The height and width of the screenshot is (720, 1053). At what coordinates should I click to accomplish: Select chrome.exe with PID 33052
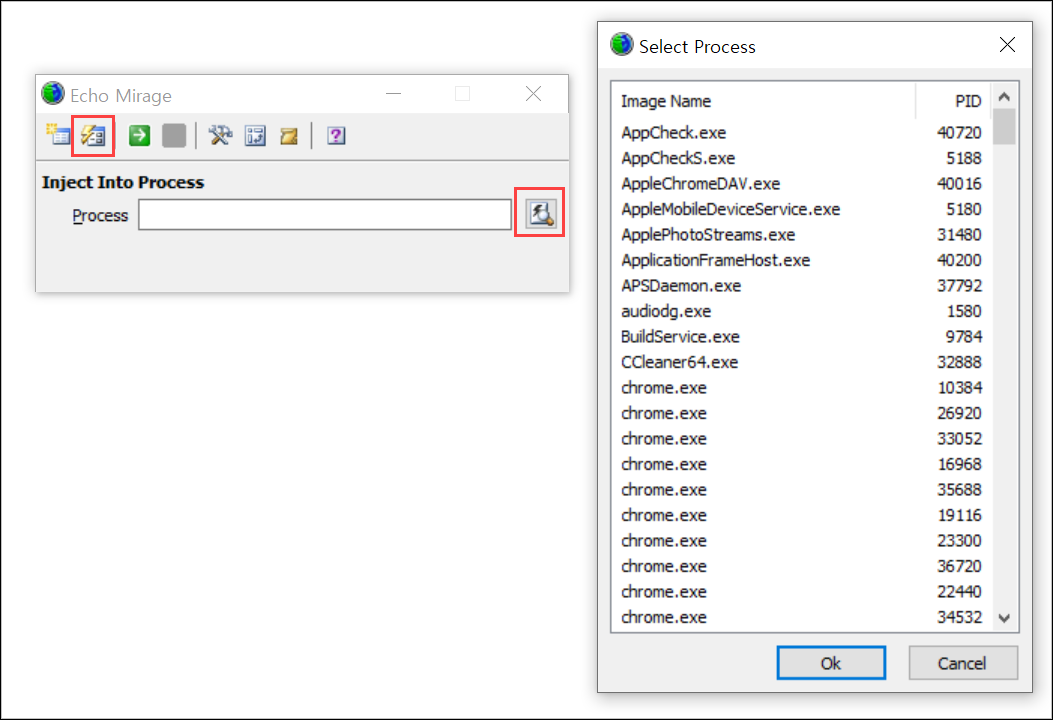tap(801, 439)
